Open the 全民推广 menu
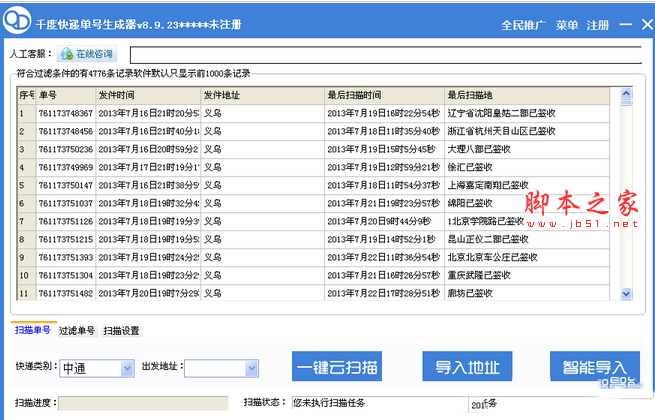The image size is (655, 420). (x=523, y=25)
